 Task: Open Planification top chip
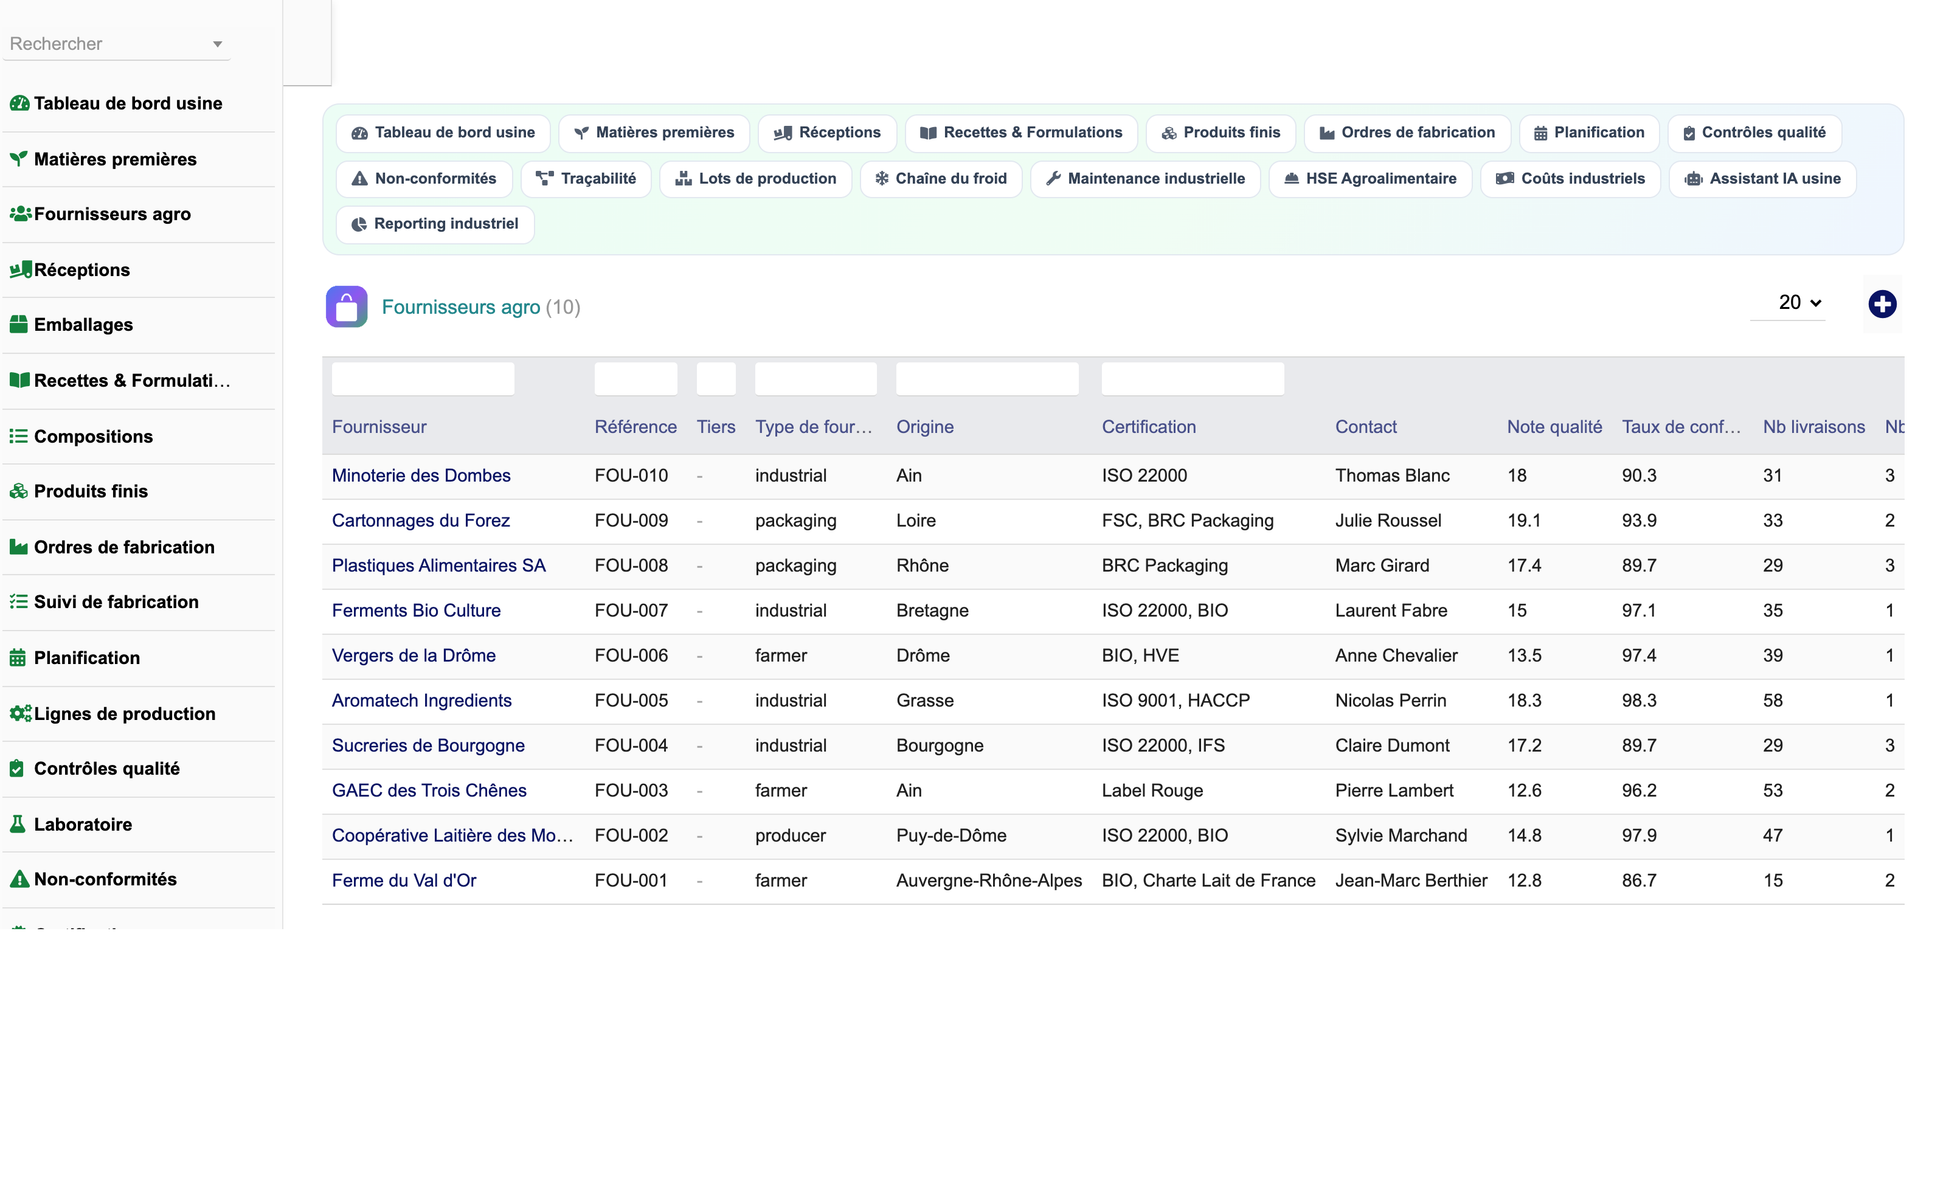click(1589, 133)
